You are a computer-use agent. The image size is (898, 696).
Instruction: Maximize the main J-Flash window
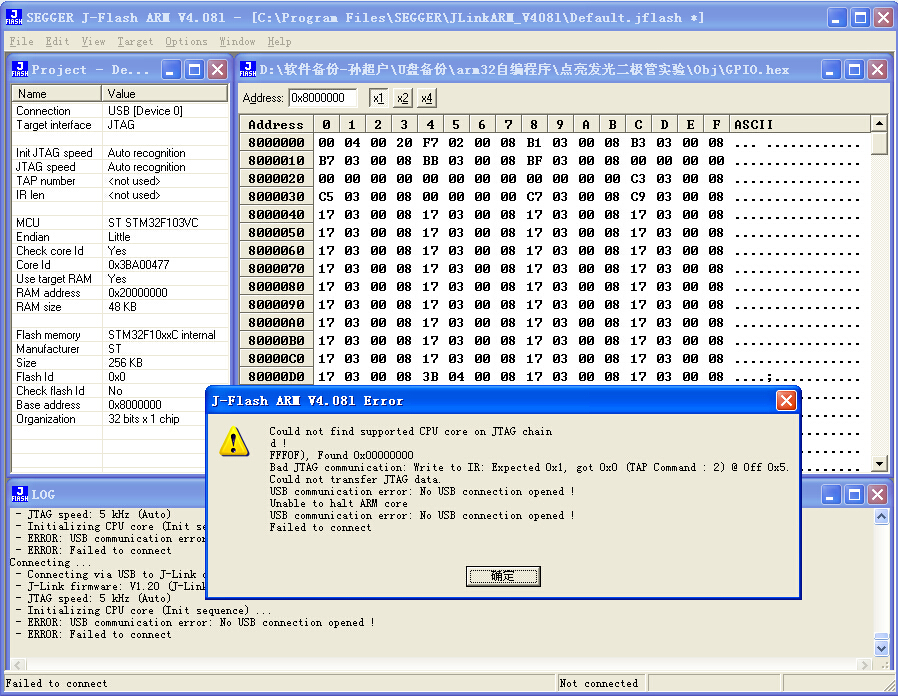click(x=860, y=18)
